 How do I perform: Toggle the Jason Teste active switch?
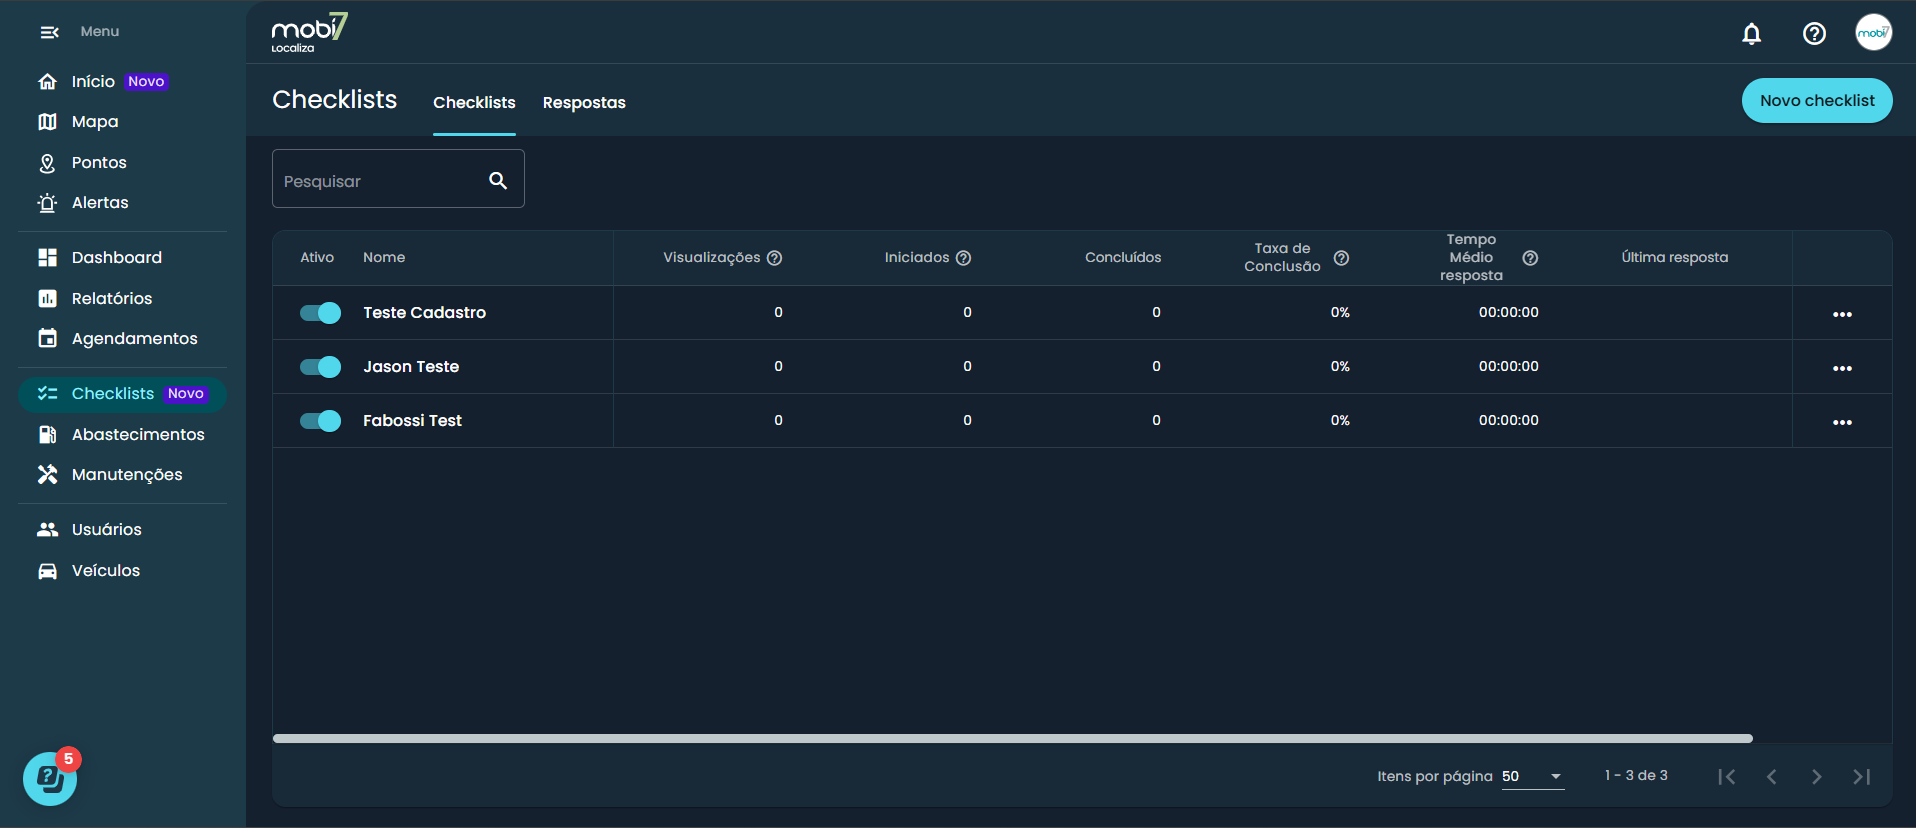tap(321, 367)
